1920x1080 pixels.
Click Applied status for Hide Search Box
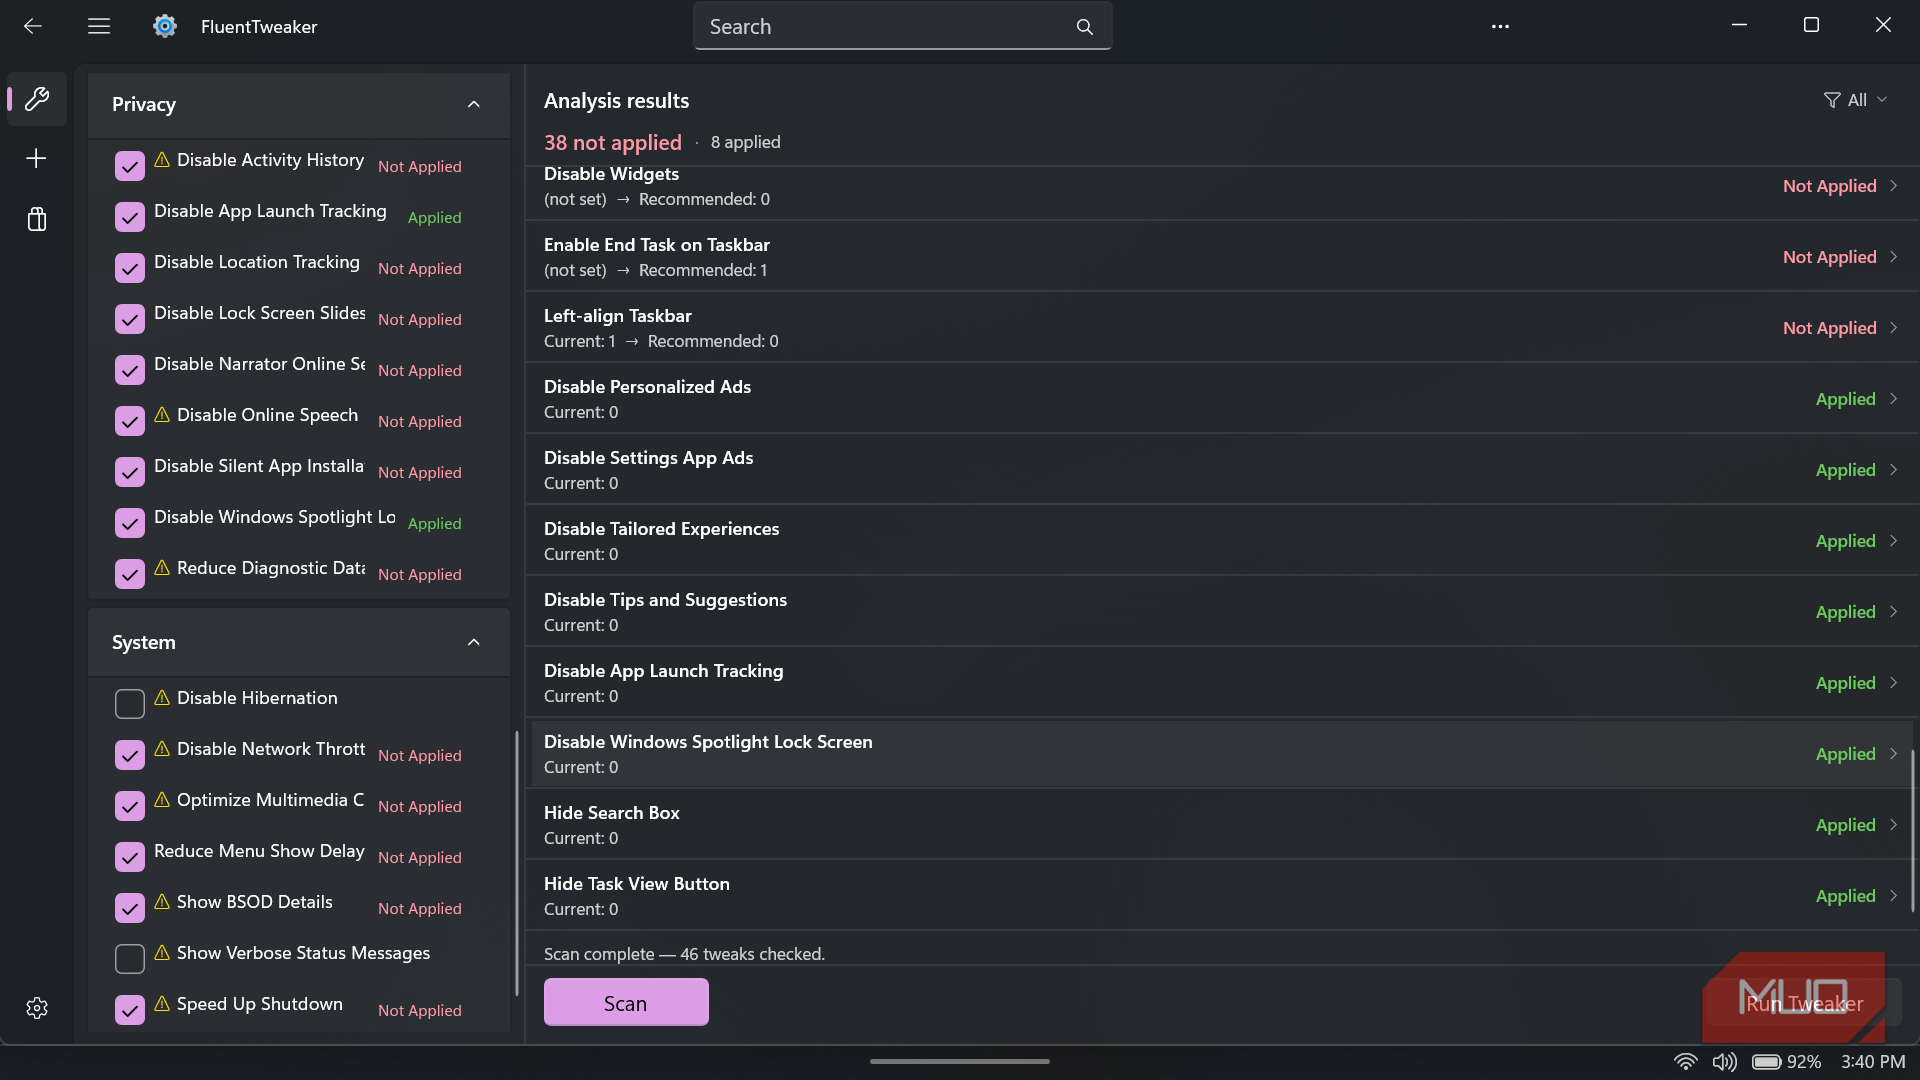1845,825
